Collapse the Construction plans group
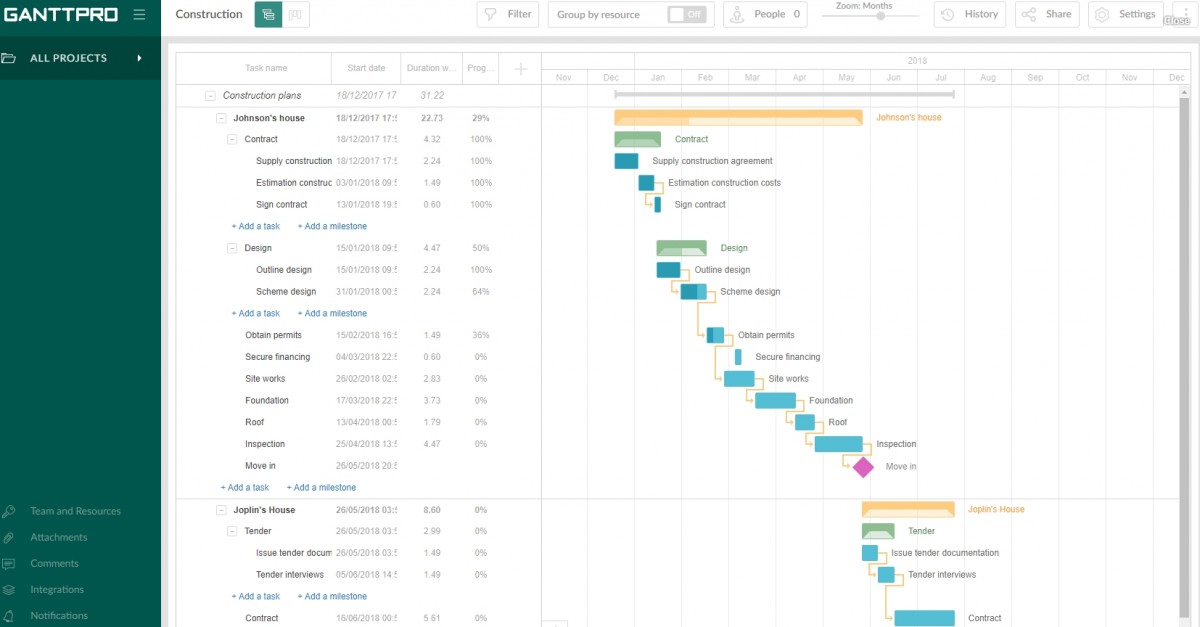Viewport: 1200px width, 627px height. [x=210, y=96]
